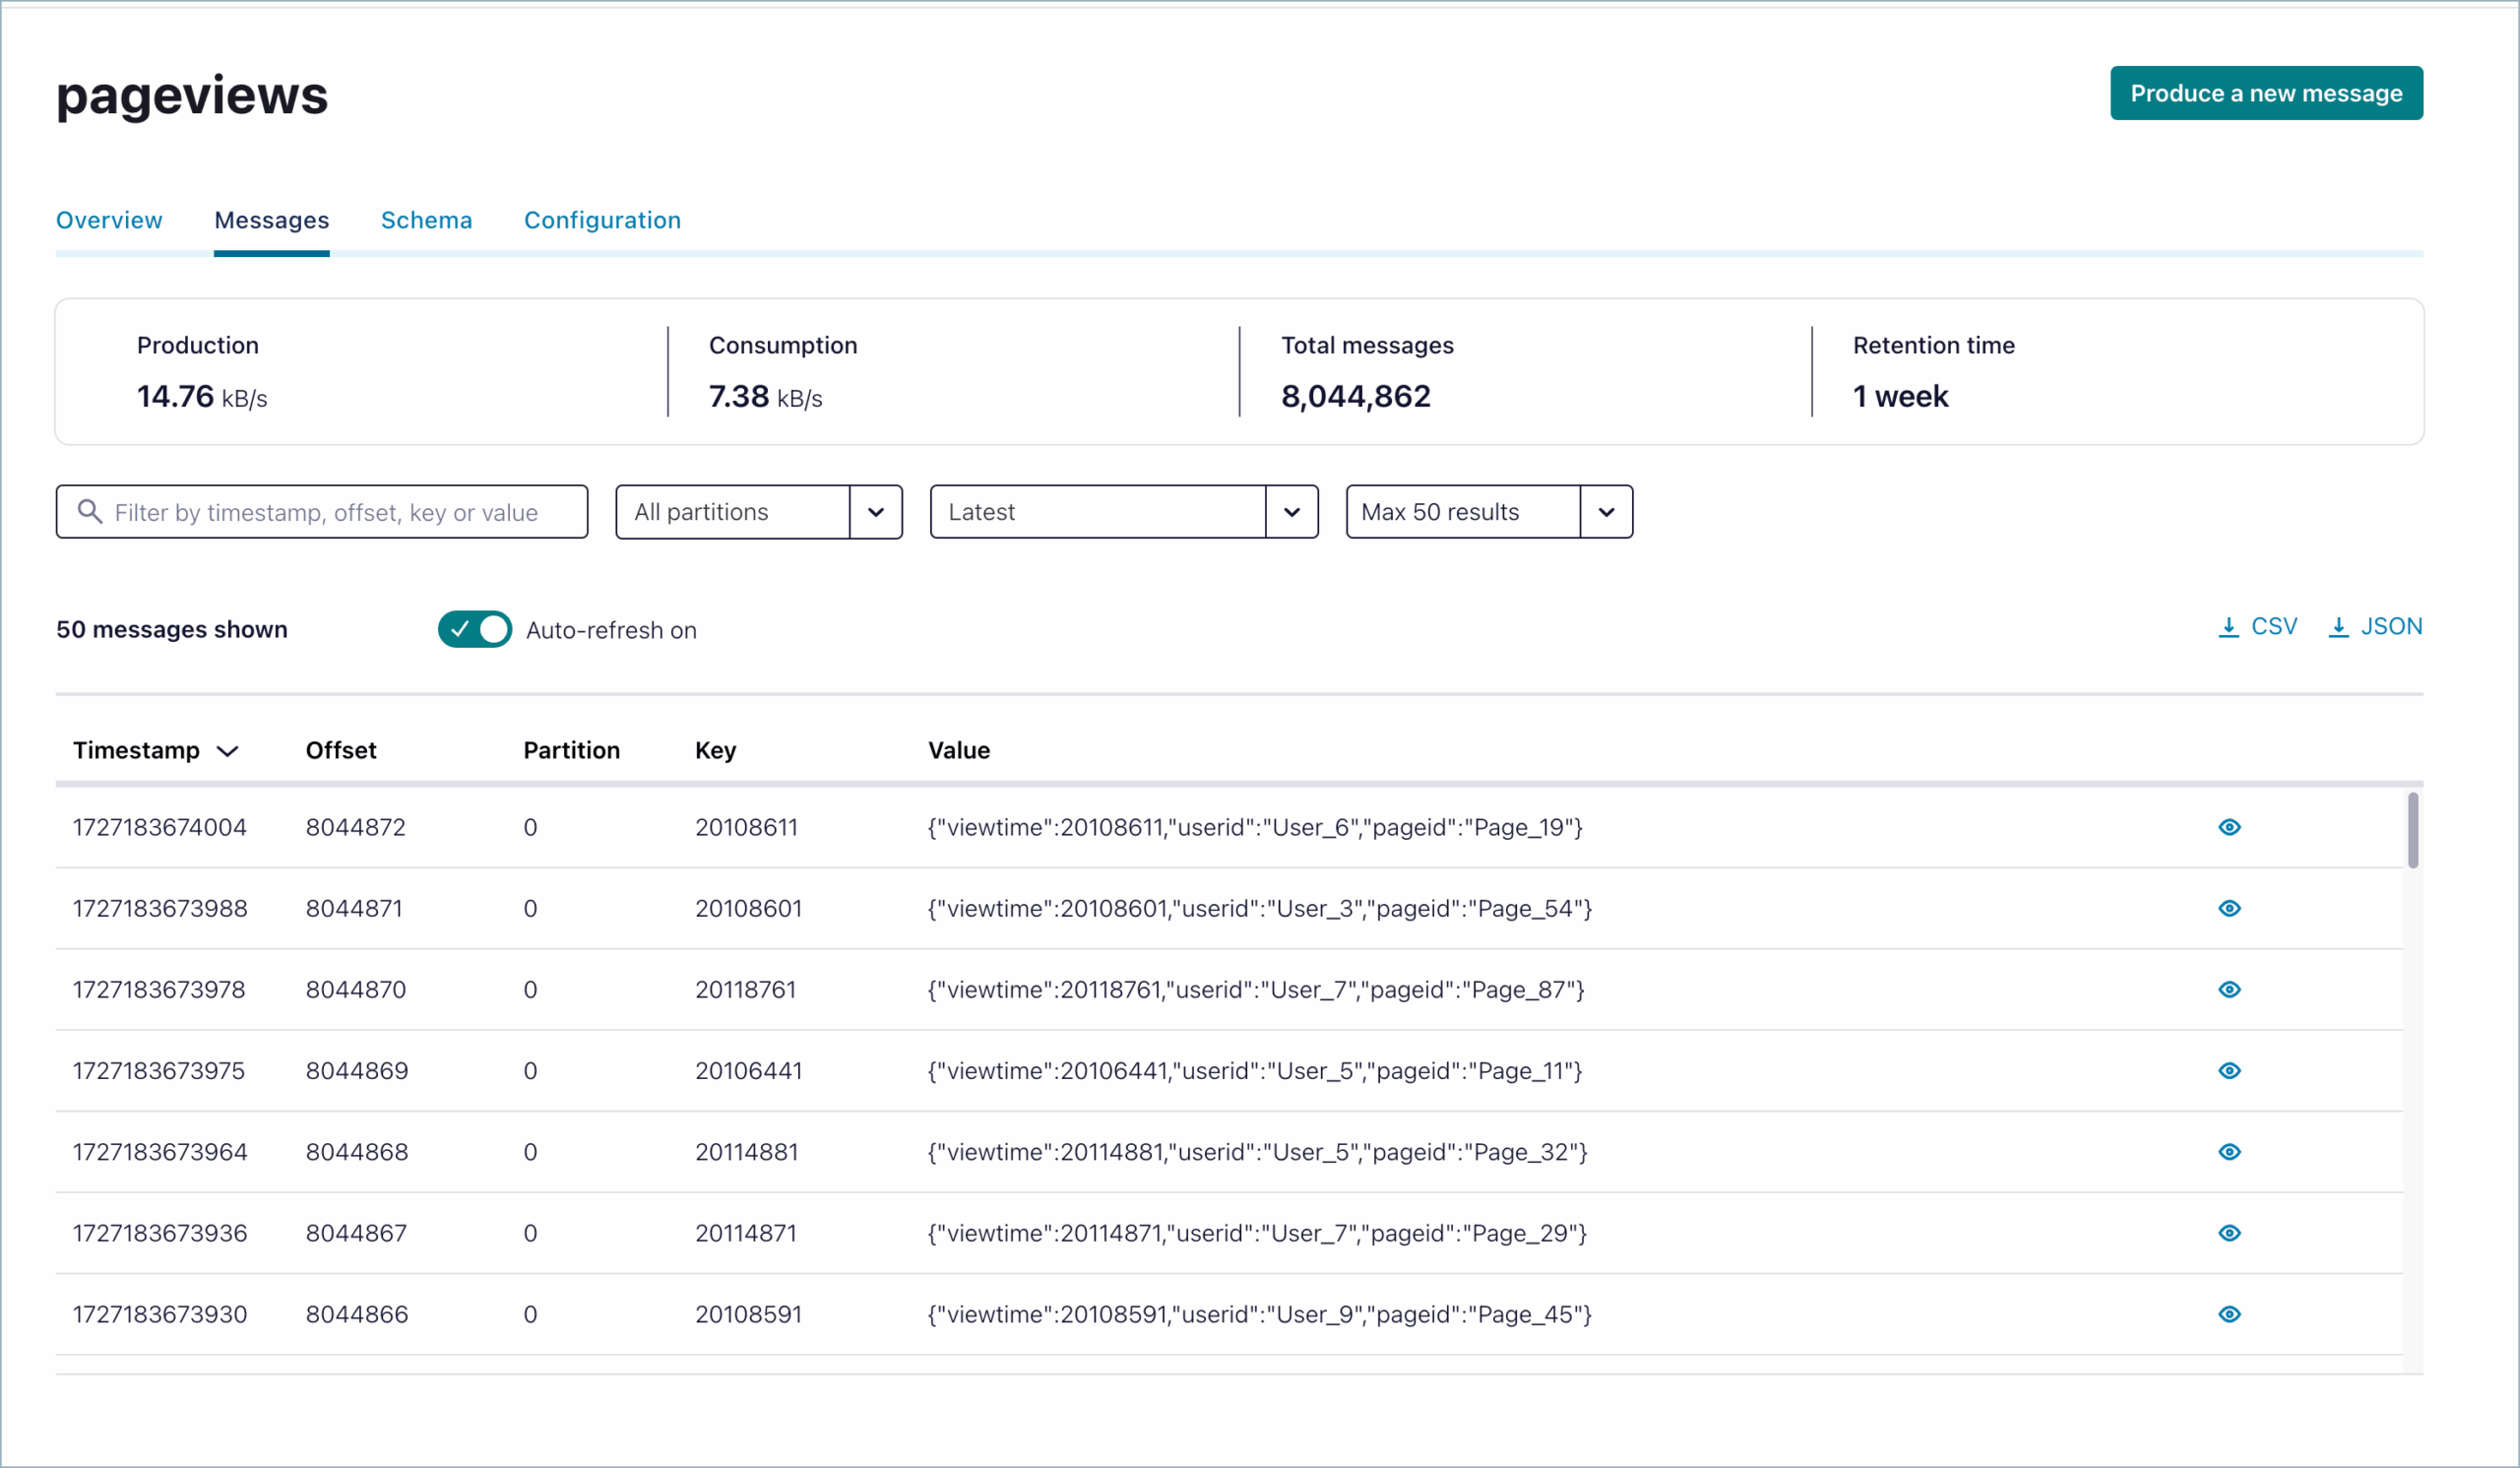View message details for offset 8044871
Image resolution: width=2520 pixels, height=1468 pixels.
(x=2229, y=908)
